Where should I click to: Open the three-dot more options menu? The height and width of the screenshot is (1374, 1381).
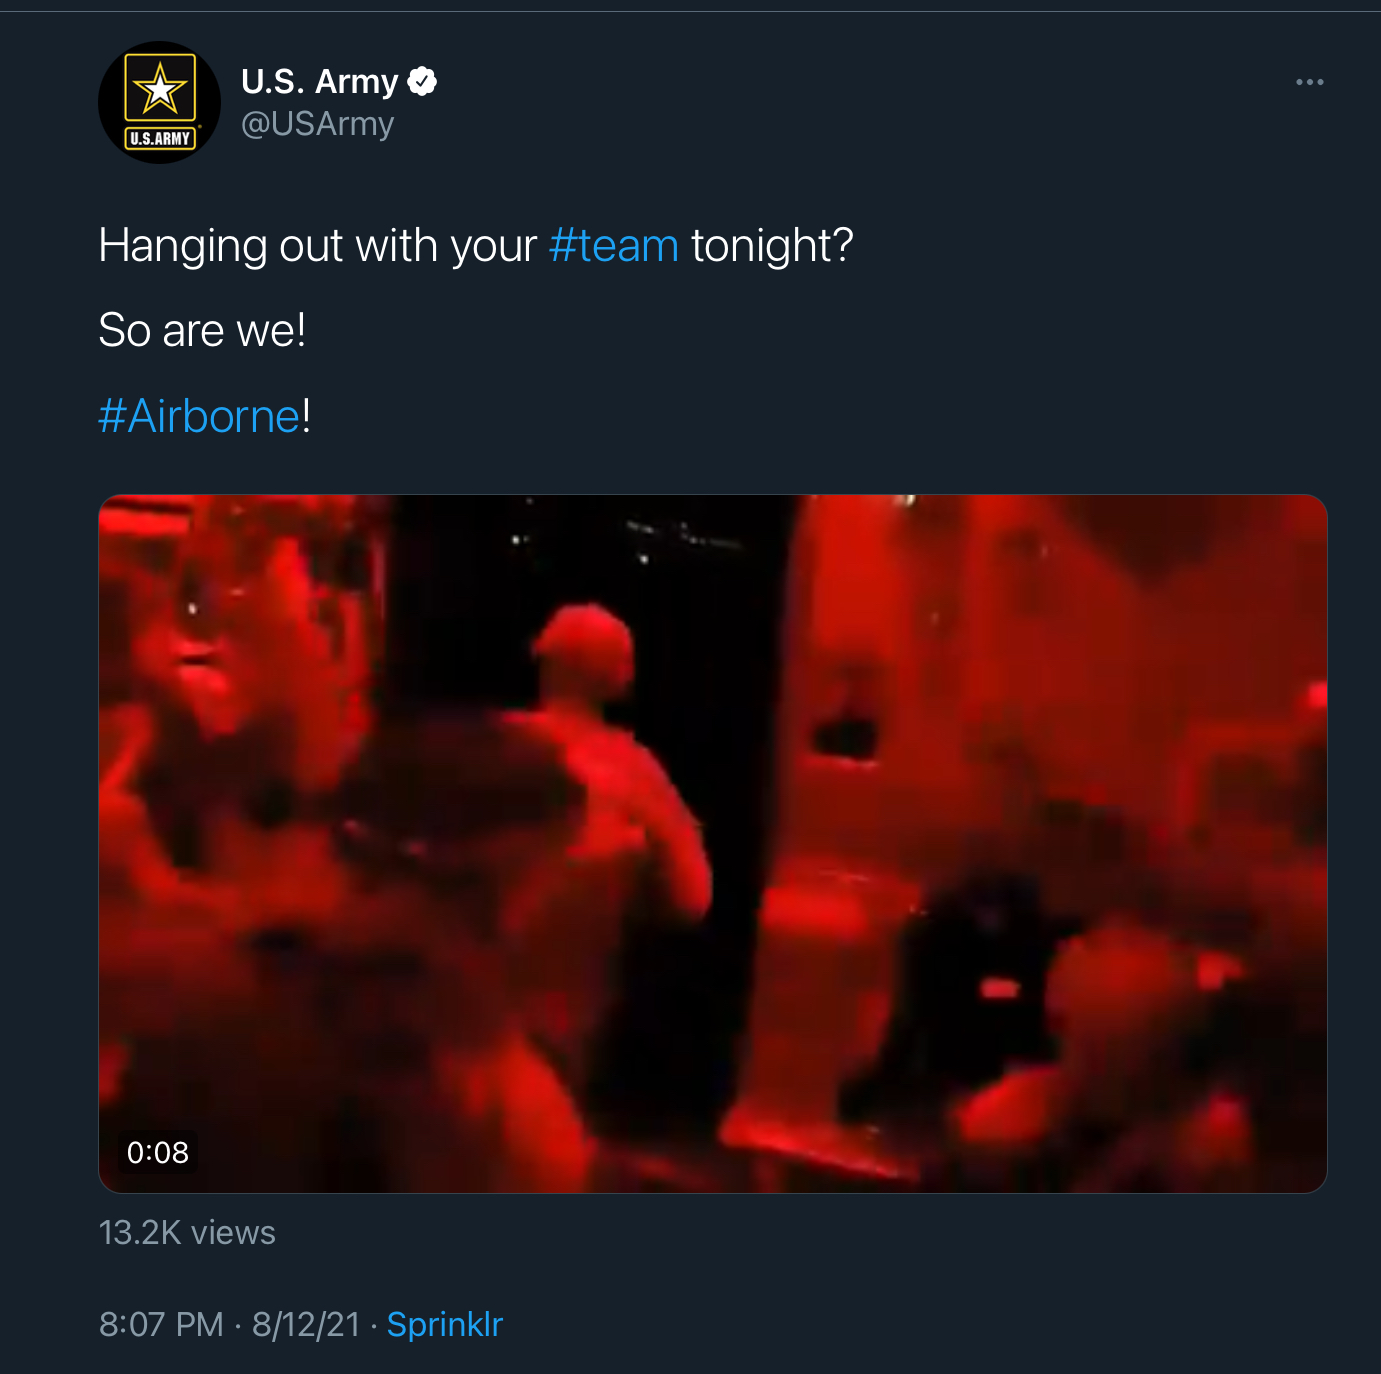(x=1309, y=82)
